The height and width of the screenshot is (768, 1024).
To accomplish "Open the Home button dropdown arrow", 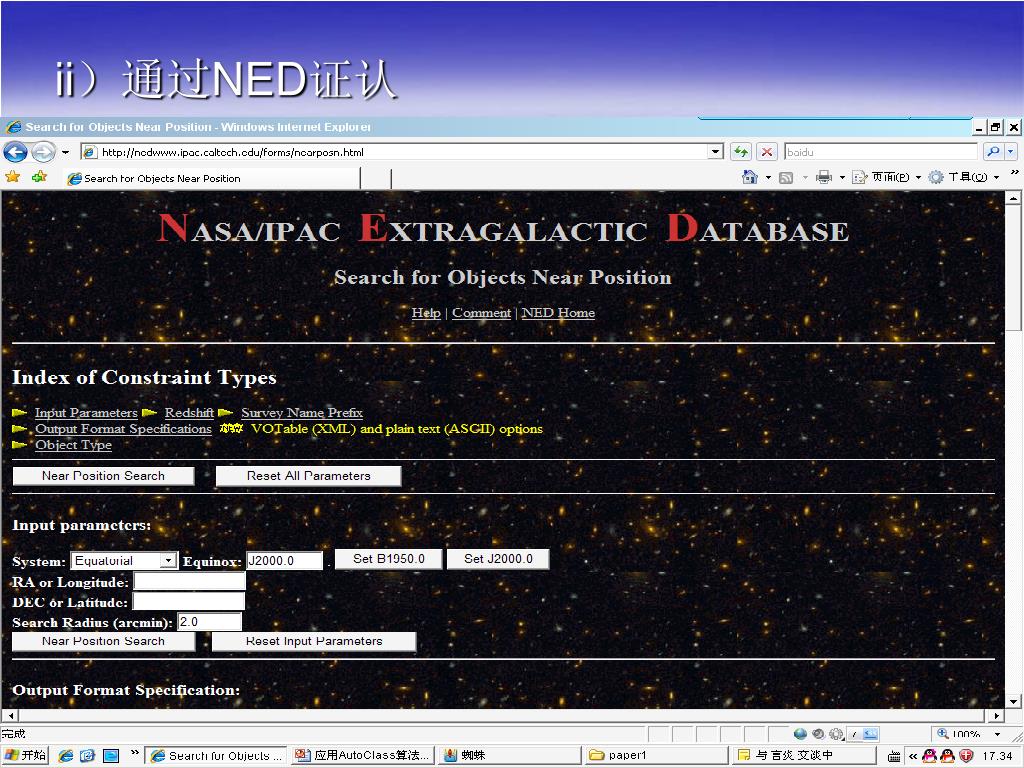I will click(768, 177).
